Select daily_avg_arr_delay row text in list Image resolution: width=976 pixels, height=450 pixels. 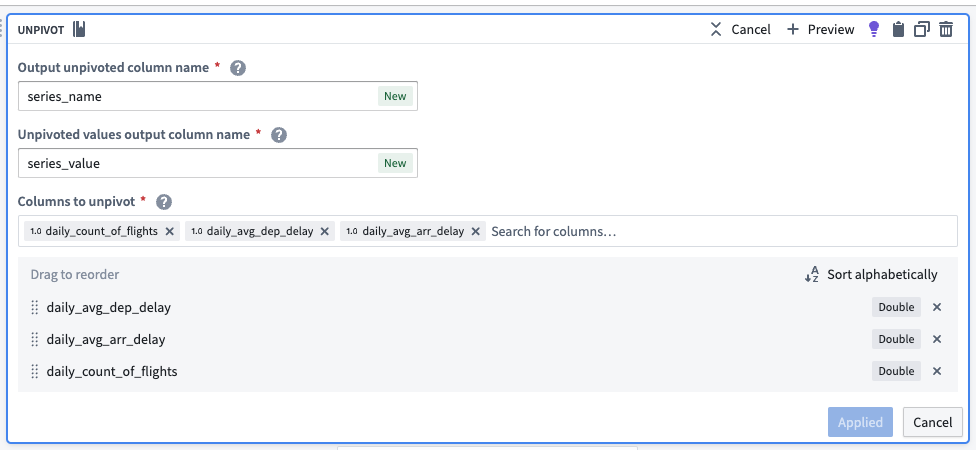tap(106, 340)
